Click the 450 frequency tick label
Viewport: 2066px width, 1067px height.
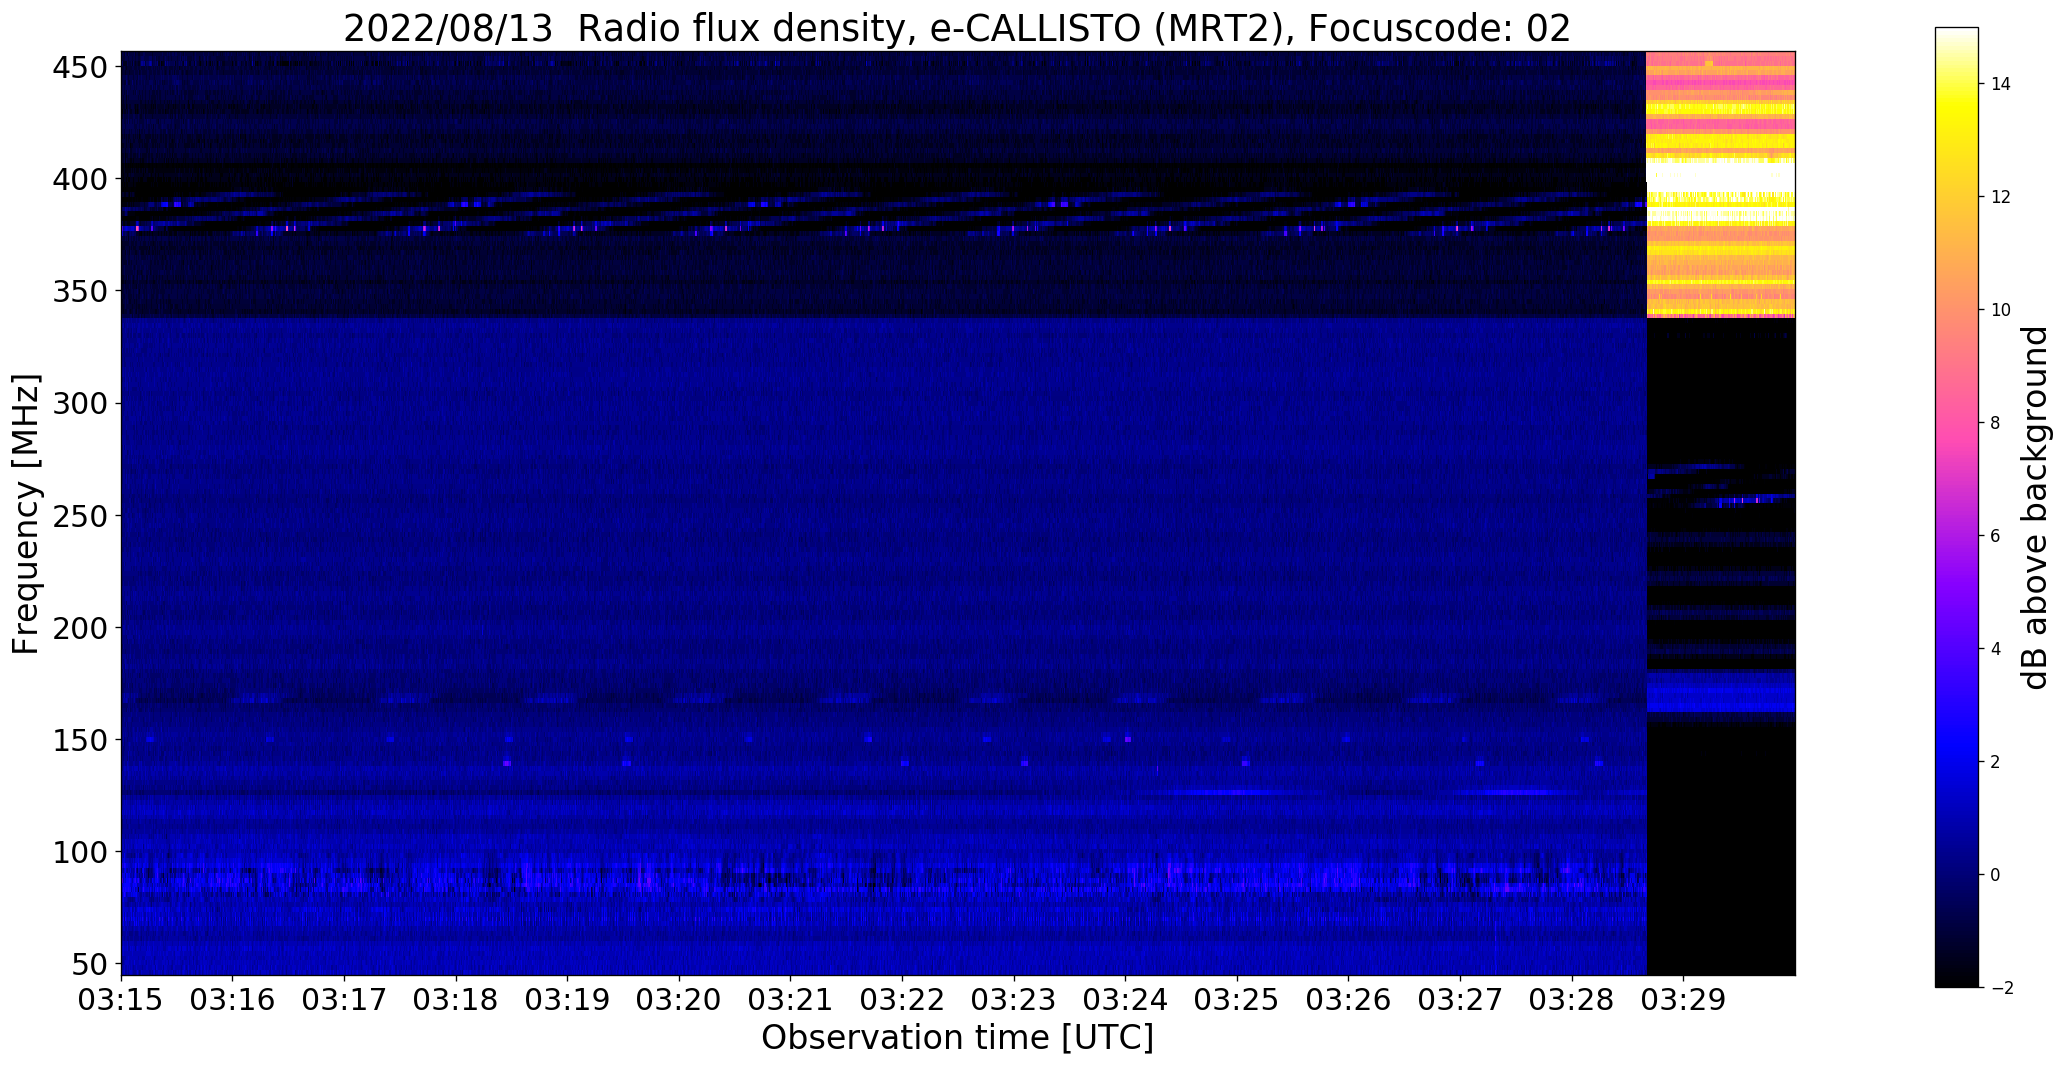(x=80, y=68)
